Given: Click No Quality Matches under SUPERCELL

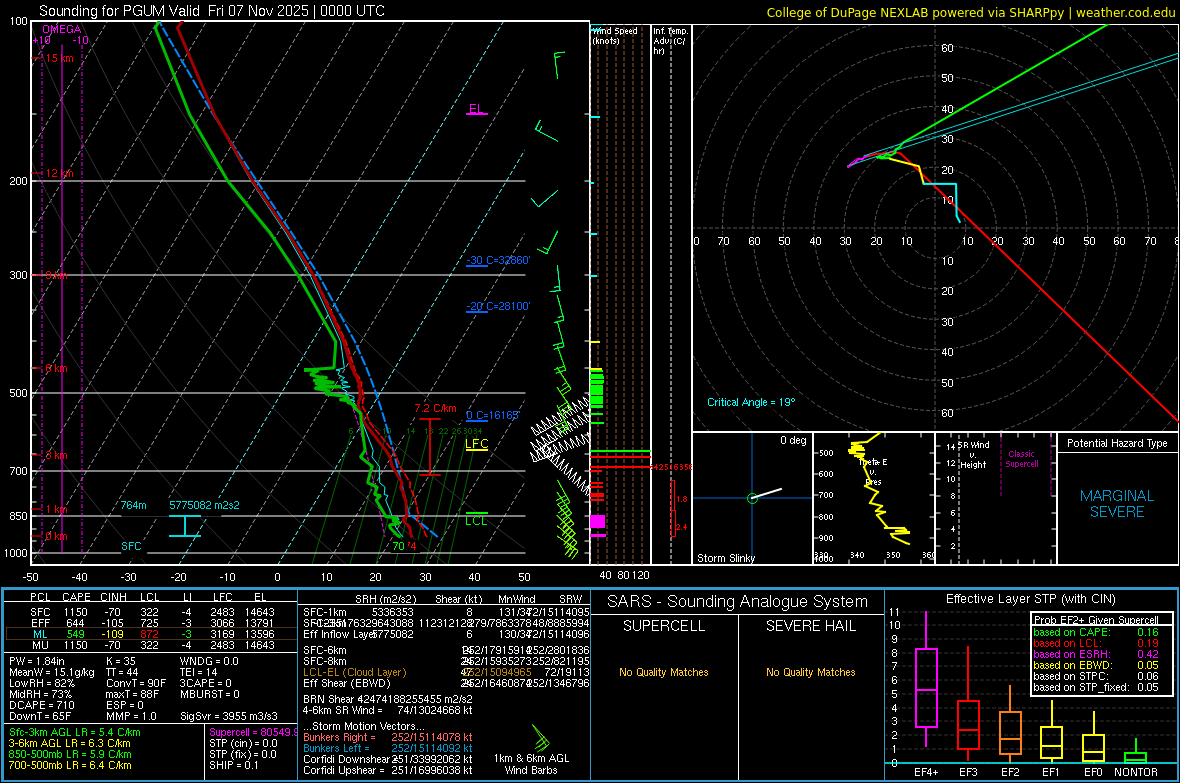Looking at the screenshot, I should coord(664,672).
